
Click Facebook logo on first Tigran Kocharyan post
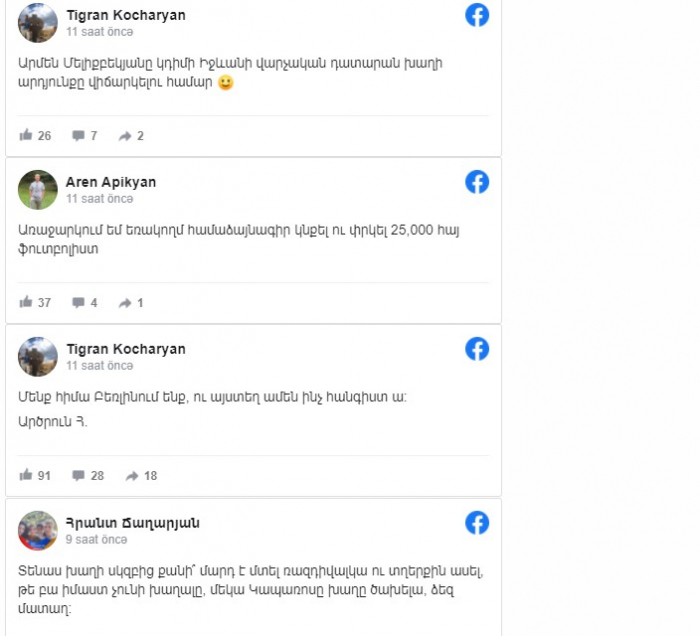[477, 15]
